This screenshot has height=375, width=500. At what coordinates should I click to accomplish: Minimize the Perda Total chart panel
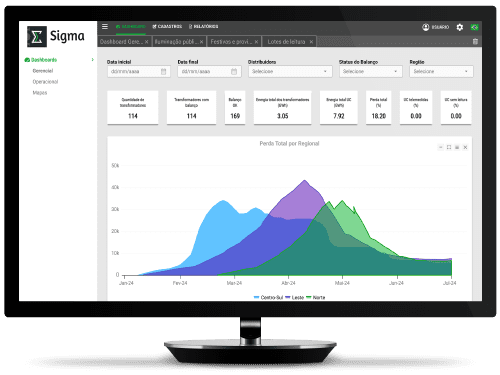pyautogui.click(x=441, y=147)
